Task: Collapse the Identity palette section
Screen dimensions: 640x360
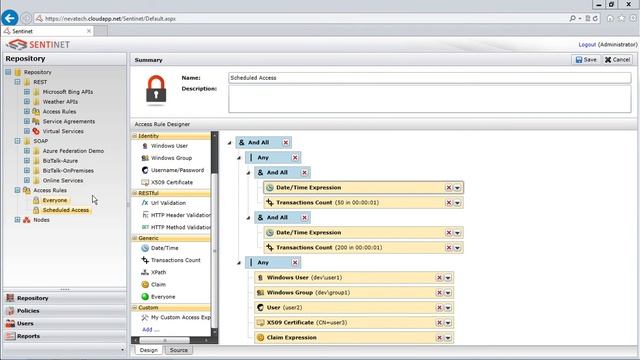Action: click(x=135, y=136)
